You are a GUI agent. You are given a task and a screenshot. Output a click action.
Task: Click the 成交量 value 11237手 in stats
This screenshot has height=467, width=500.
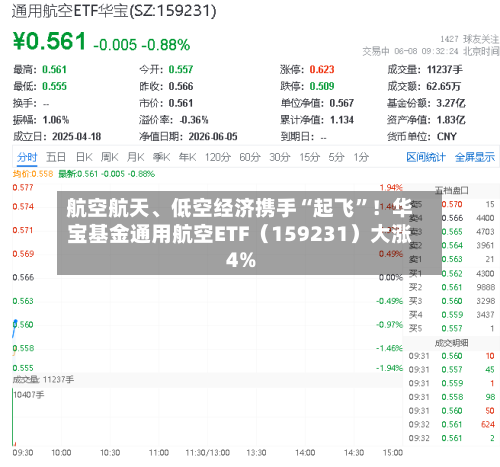coord(445,69)
